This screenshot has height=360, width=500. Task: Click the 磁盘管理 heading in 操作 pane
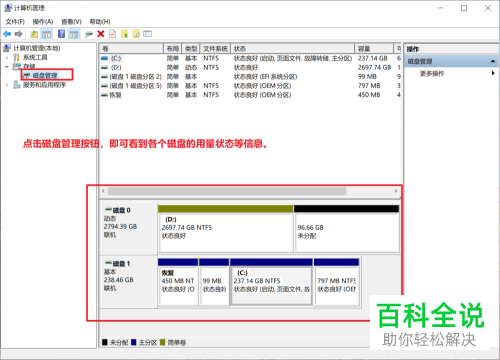tap(420, 61)
